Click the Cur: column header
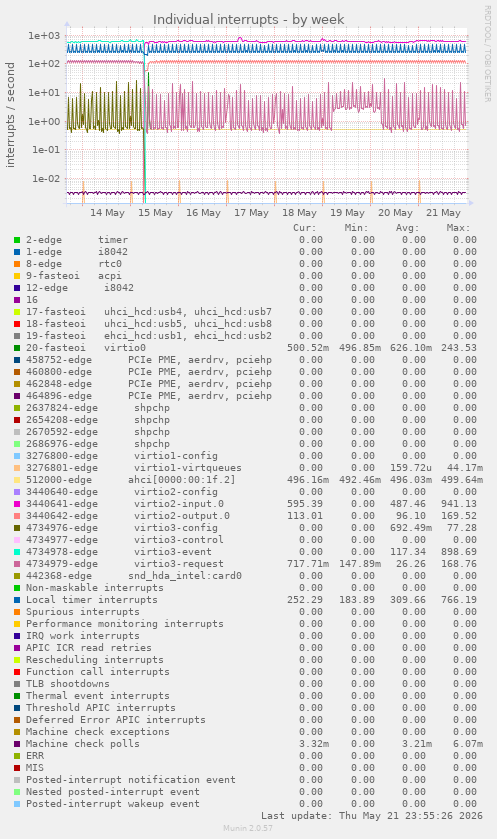Image resolution: width=497 pixels, height=839 pixels. click(x=305, y=228)
